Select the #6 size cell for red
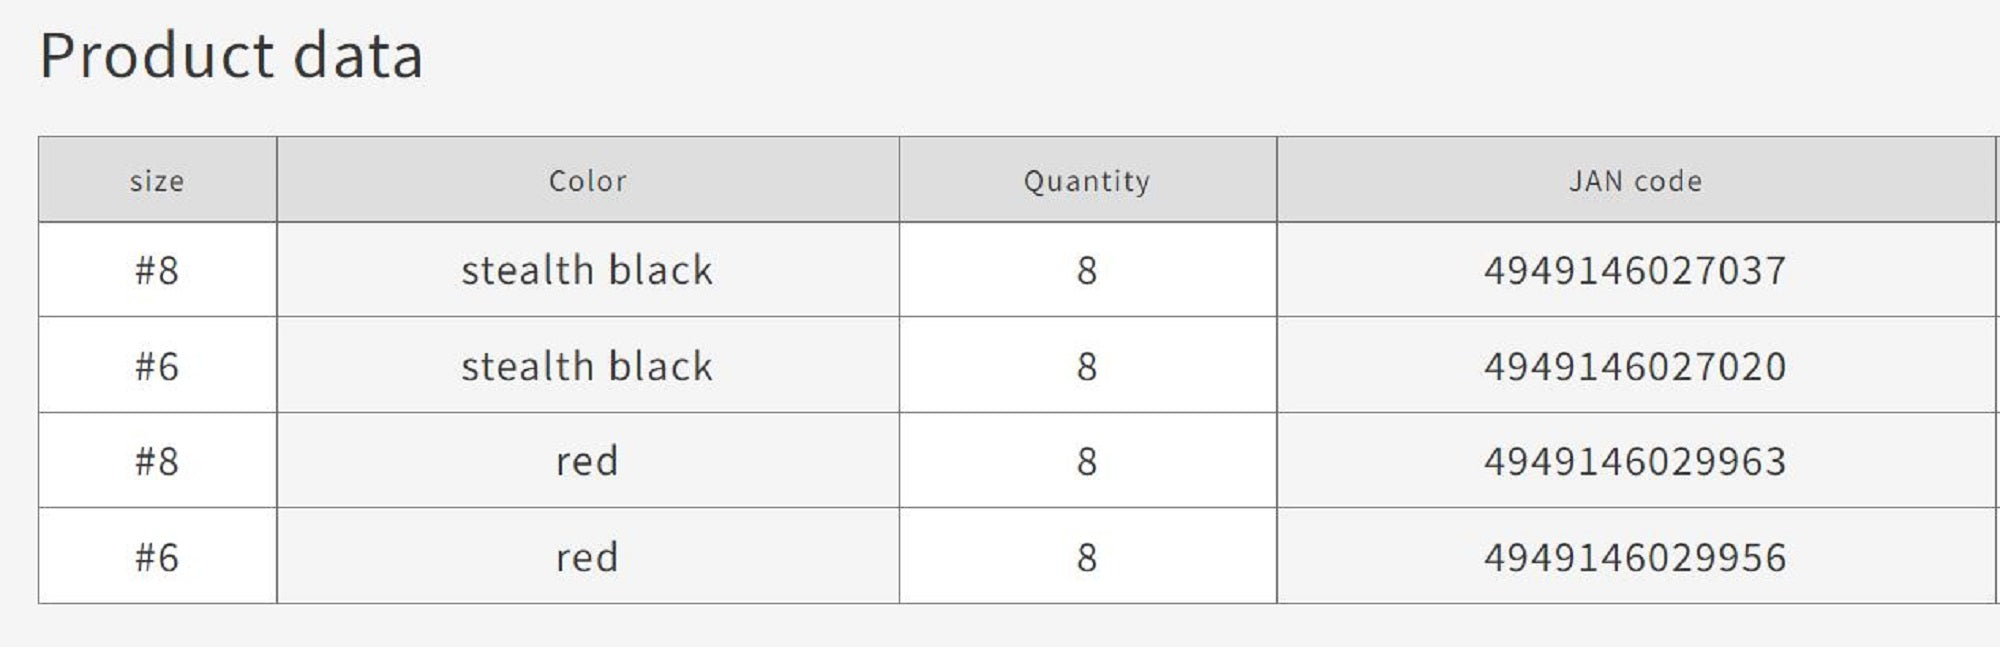The image size is (2000, 647). point(157,557)
